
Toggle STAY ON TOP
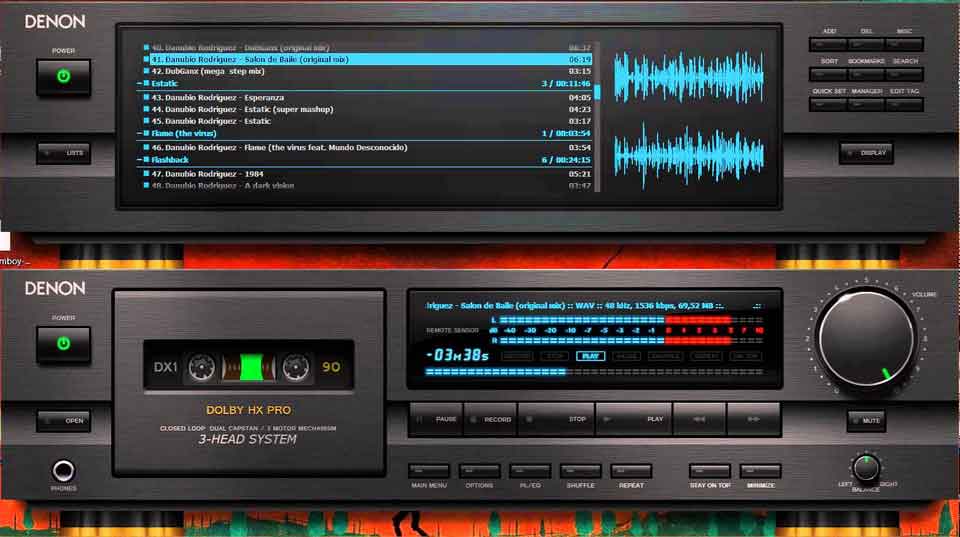(x=710, y=471)
